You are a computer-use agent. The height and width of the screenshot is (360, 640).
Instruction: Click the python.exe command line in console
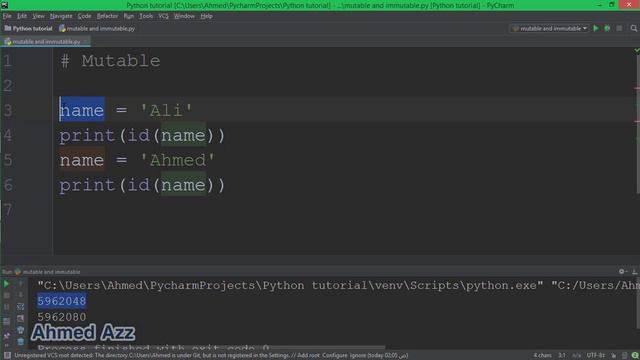338,285
